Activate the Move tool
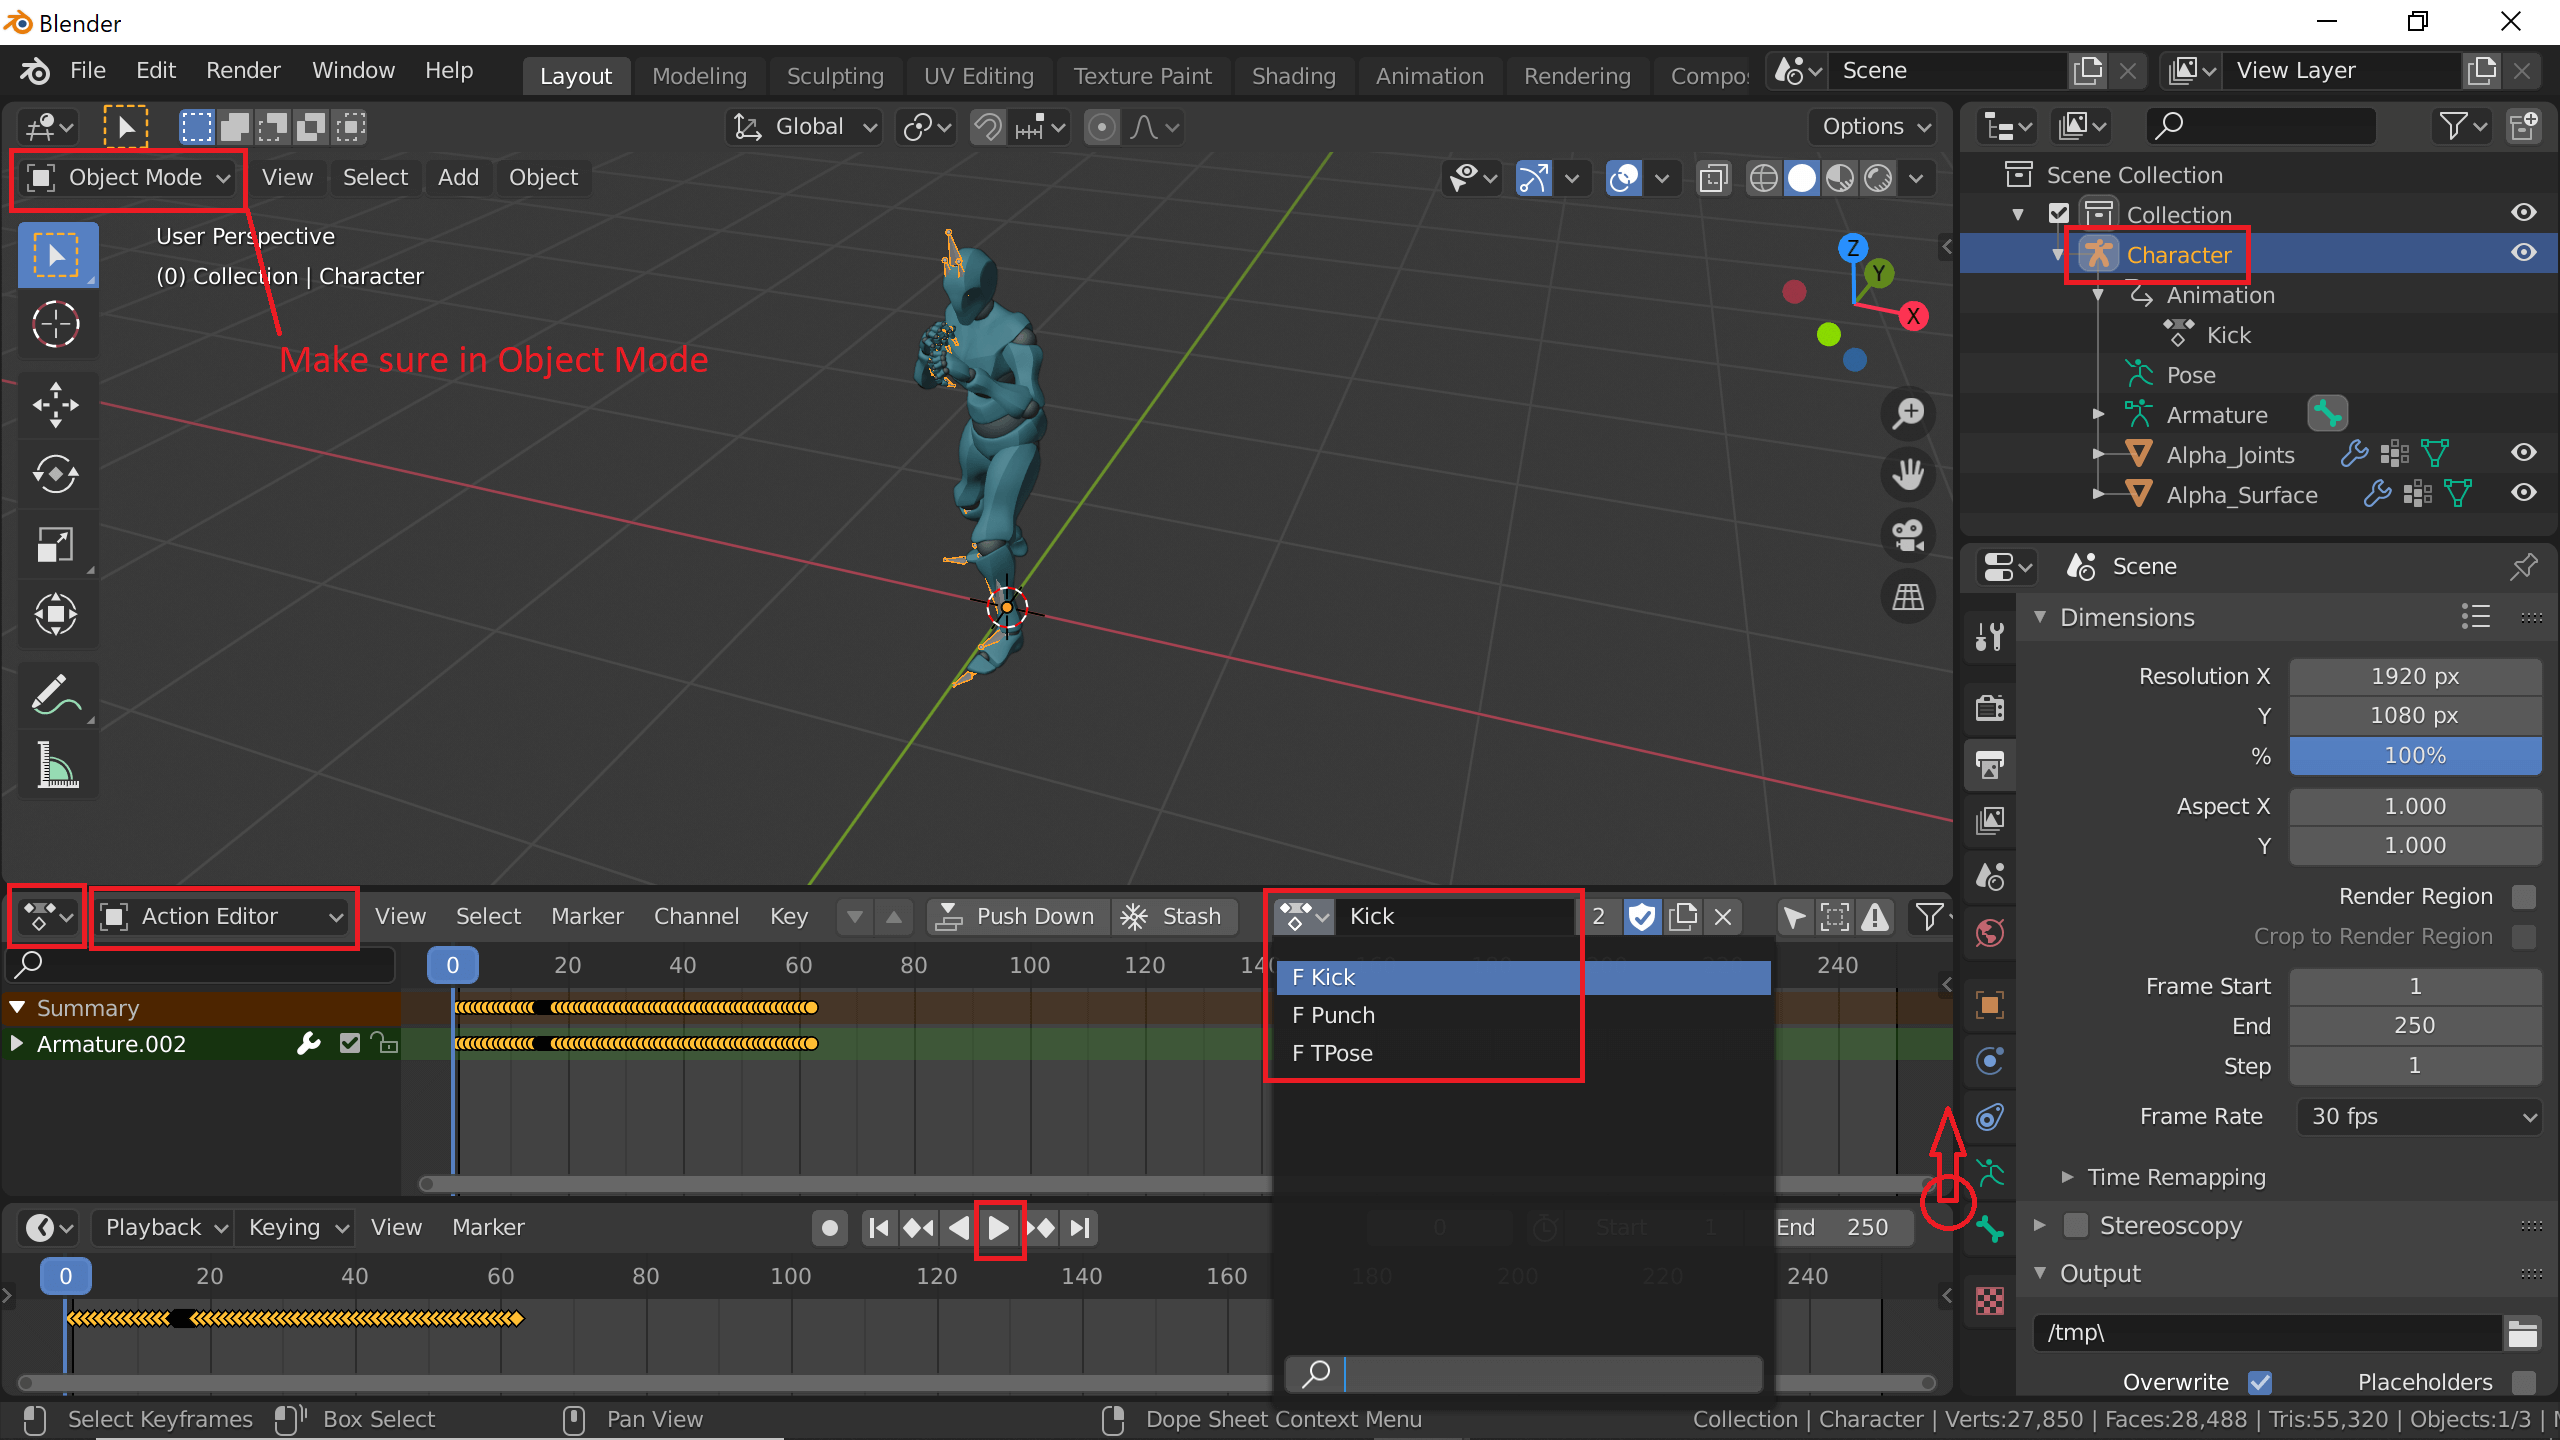 [x=56, y=405]
